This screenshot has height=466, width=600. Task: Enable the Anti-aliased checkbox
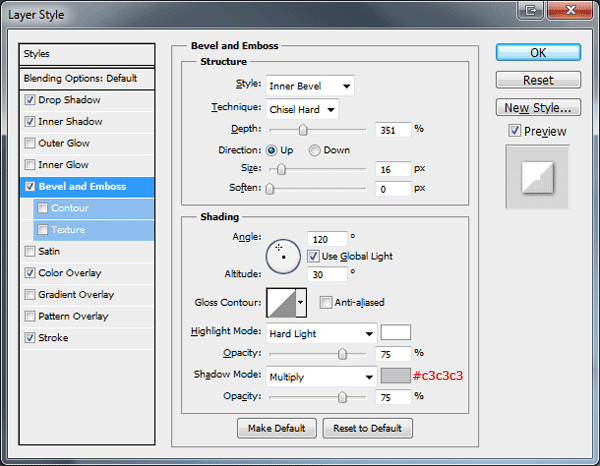(326, 302)
